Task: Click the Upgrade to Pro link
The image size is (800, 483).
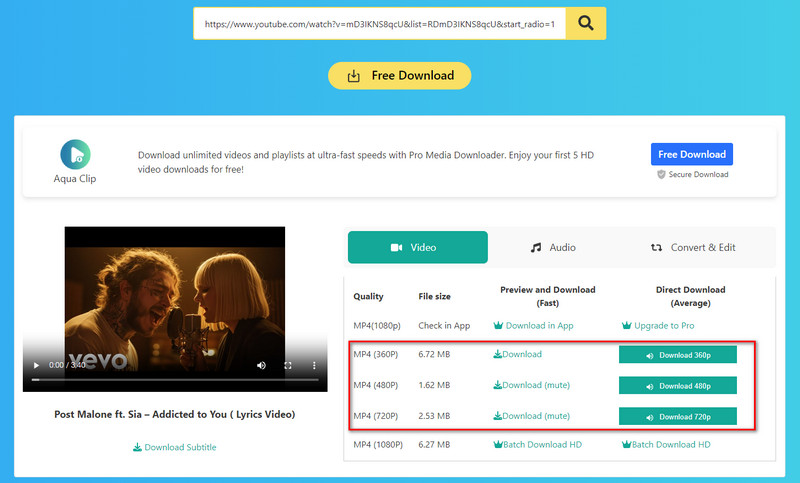Action: click(658, 325)
